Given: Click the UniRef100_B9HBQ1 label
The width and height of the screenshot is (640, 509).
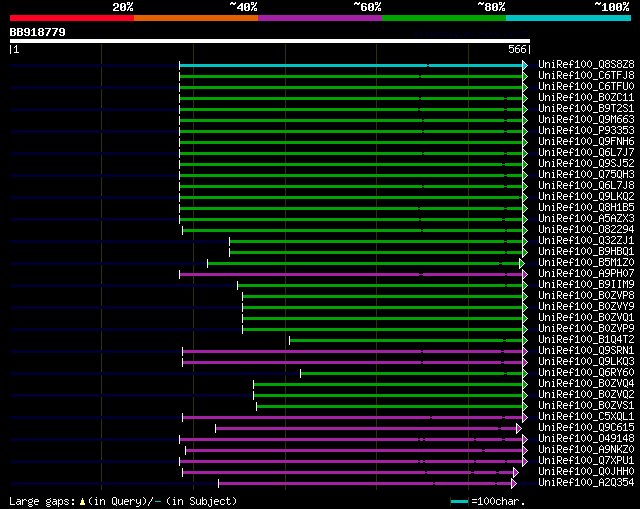Looking at the screenshot, I should [x=586, y=252].
